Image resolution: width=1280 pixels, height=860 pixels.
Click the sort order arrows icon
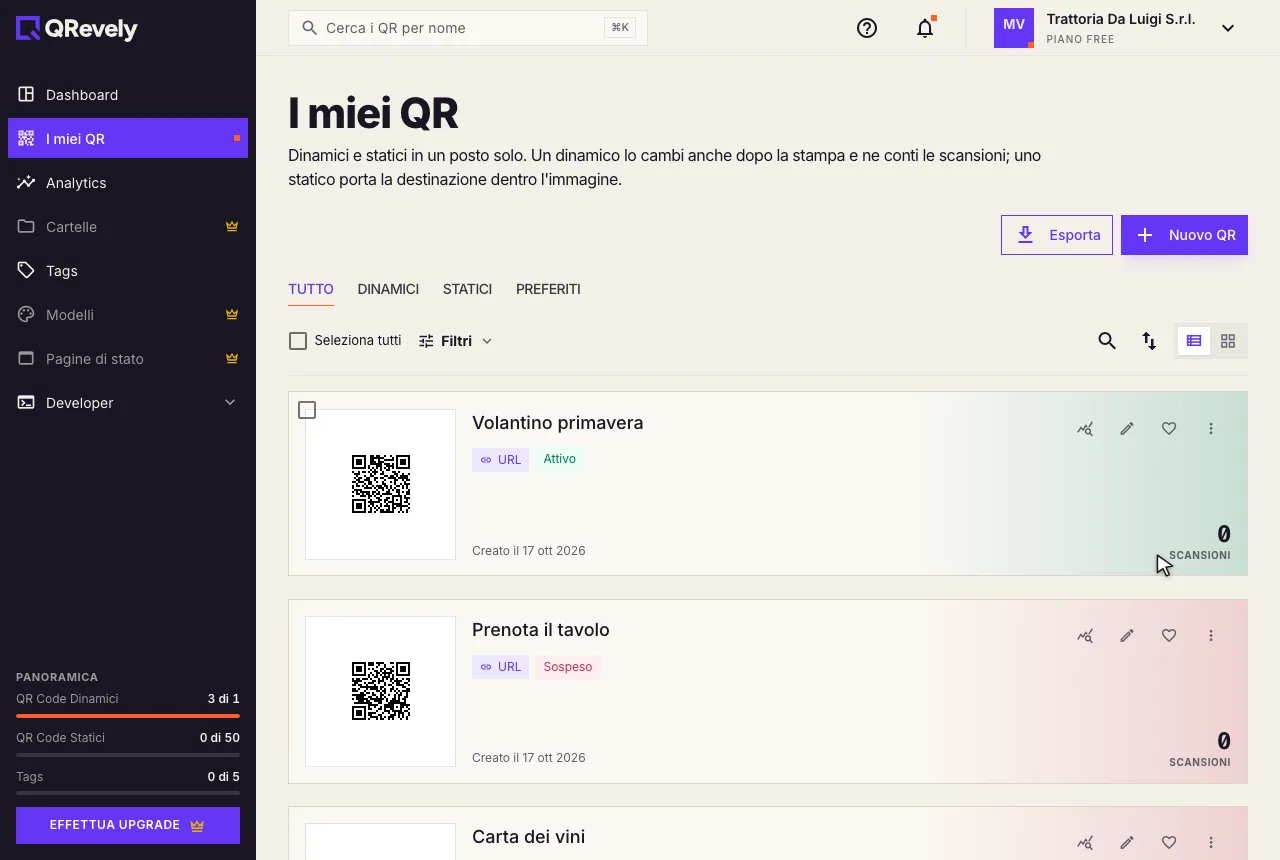(x=1149, y=341)
